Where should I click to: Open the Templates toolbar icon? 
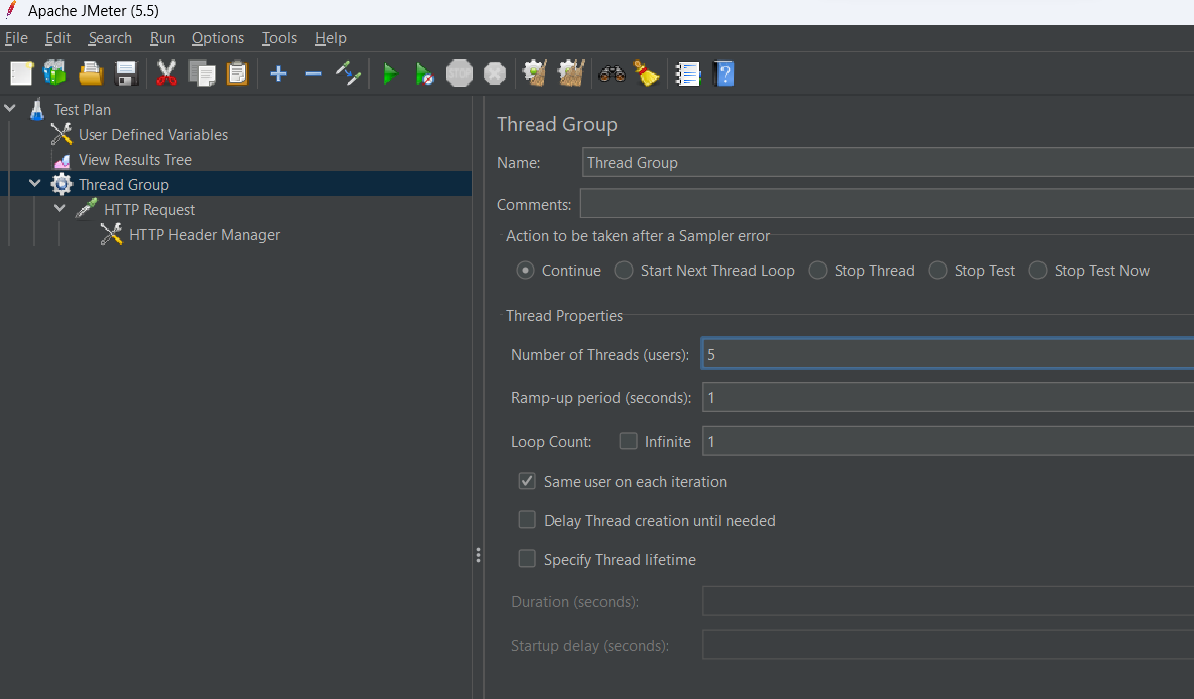coord(55,74)
